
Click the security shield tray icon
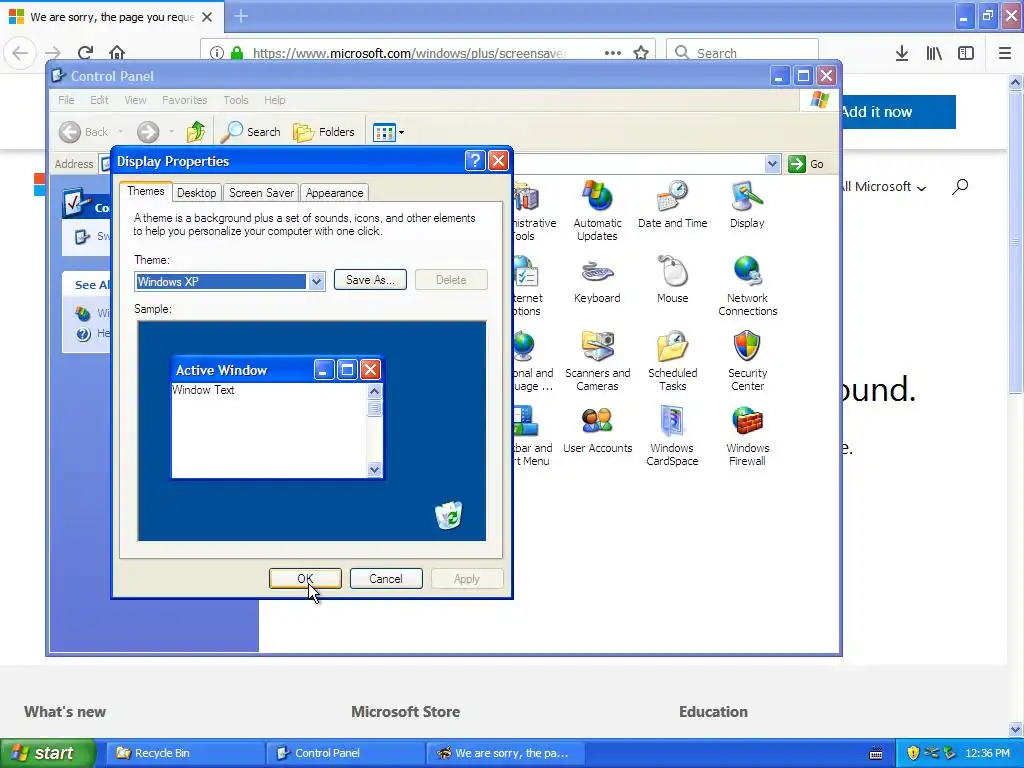coord(913,753)
